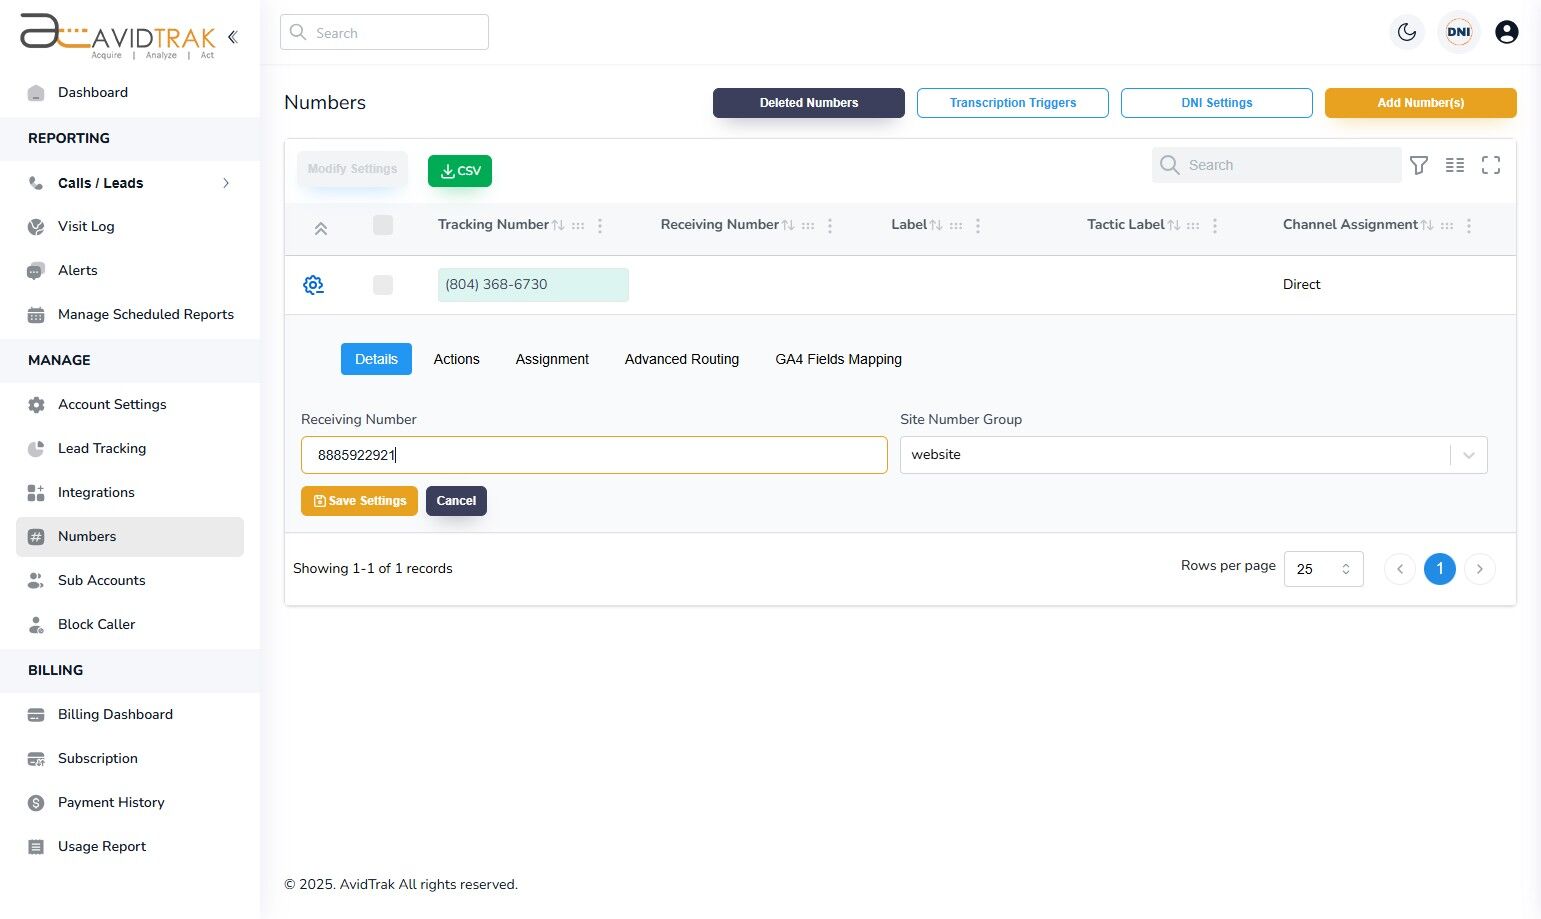Adjust the Rows per page stepper

click(1345, 568)
